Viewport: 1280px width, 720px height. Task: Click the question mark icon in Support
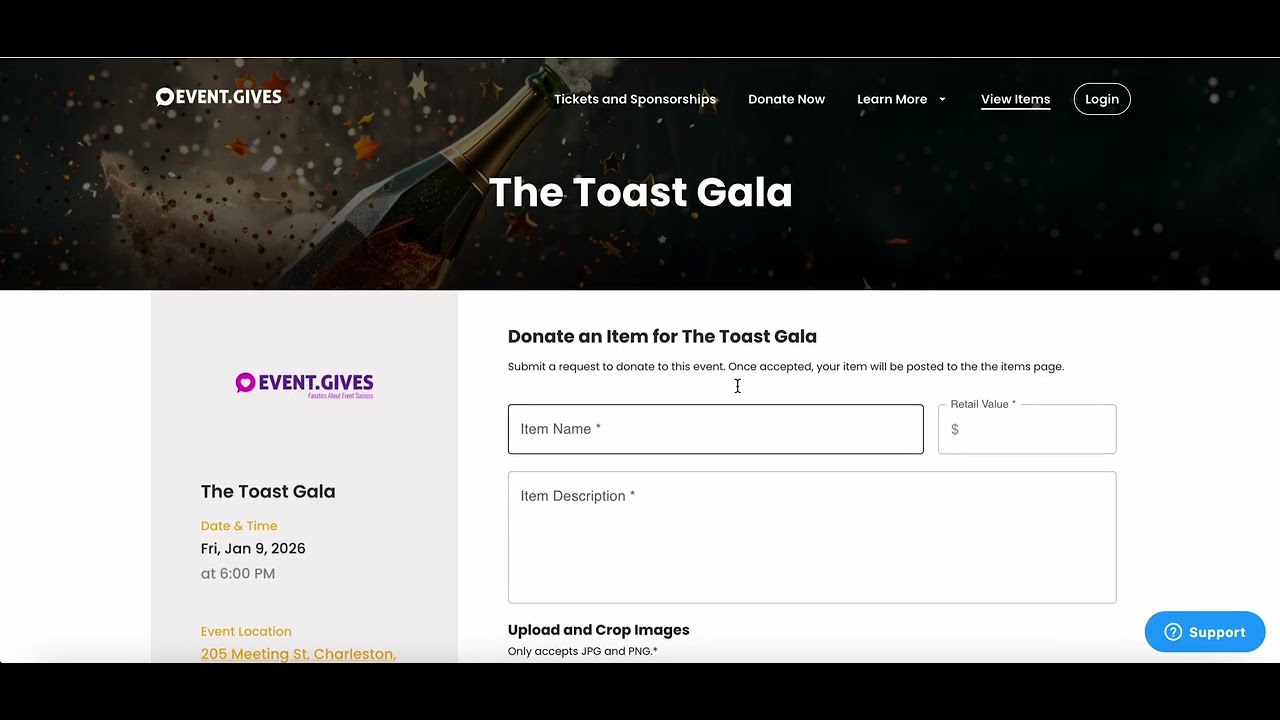pyautogui.click(x=1173, y=632)
